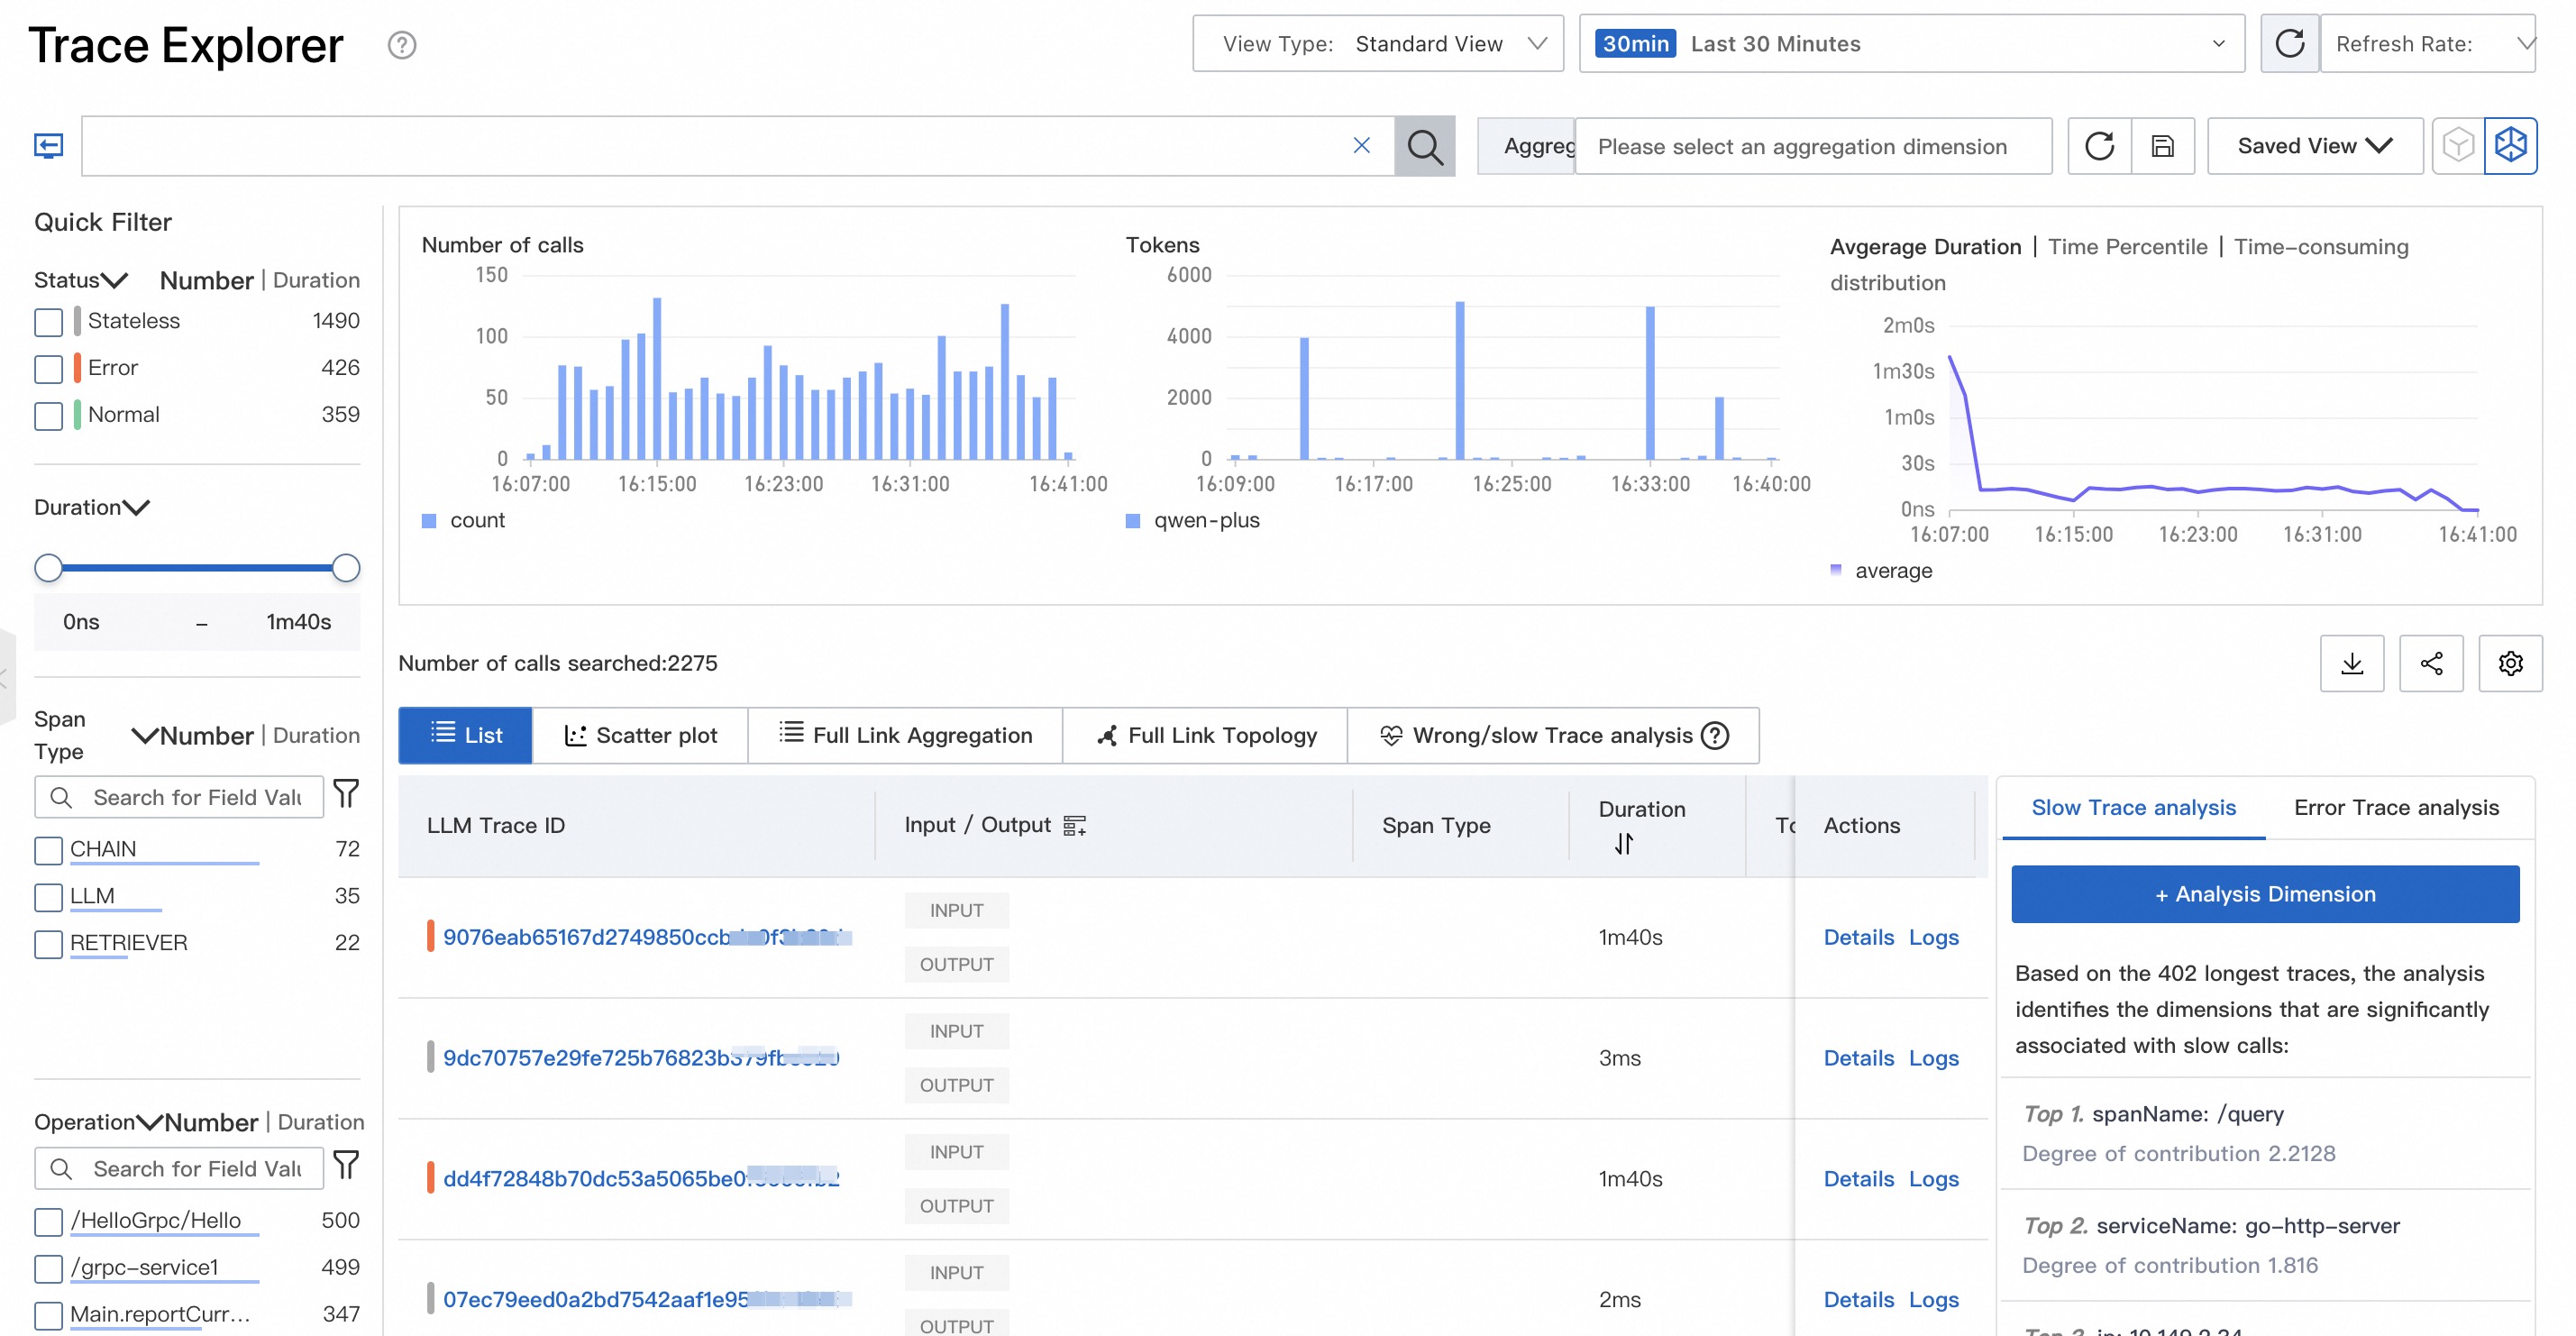The width and height of the screenshot is (2576, 1336).
Task: Open the settings gear above the trace list
Action: click(2510, 663)
